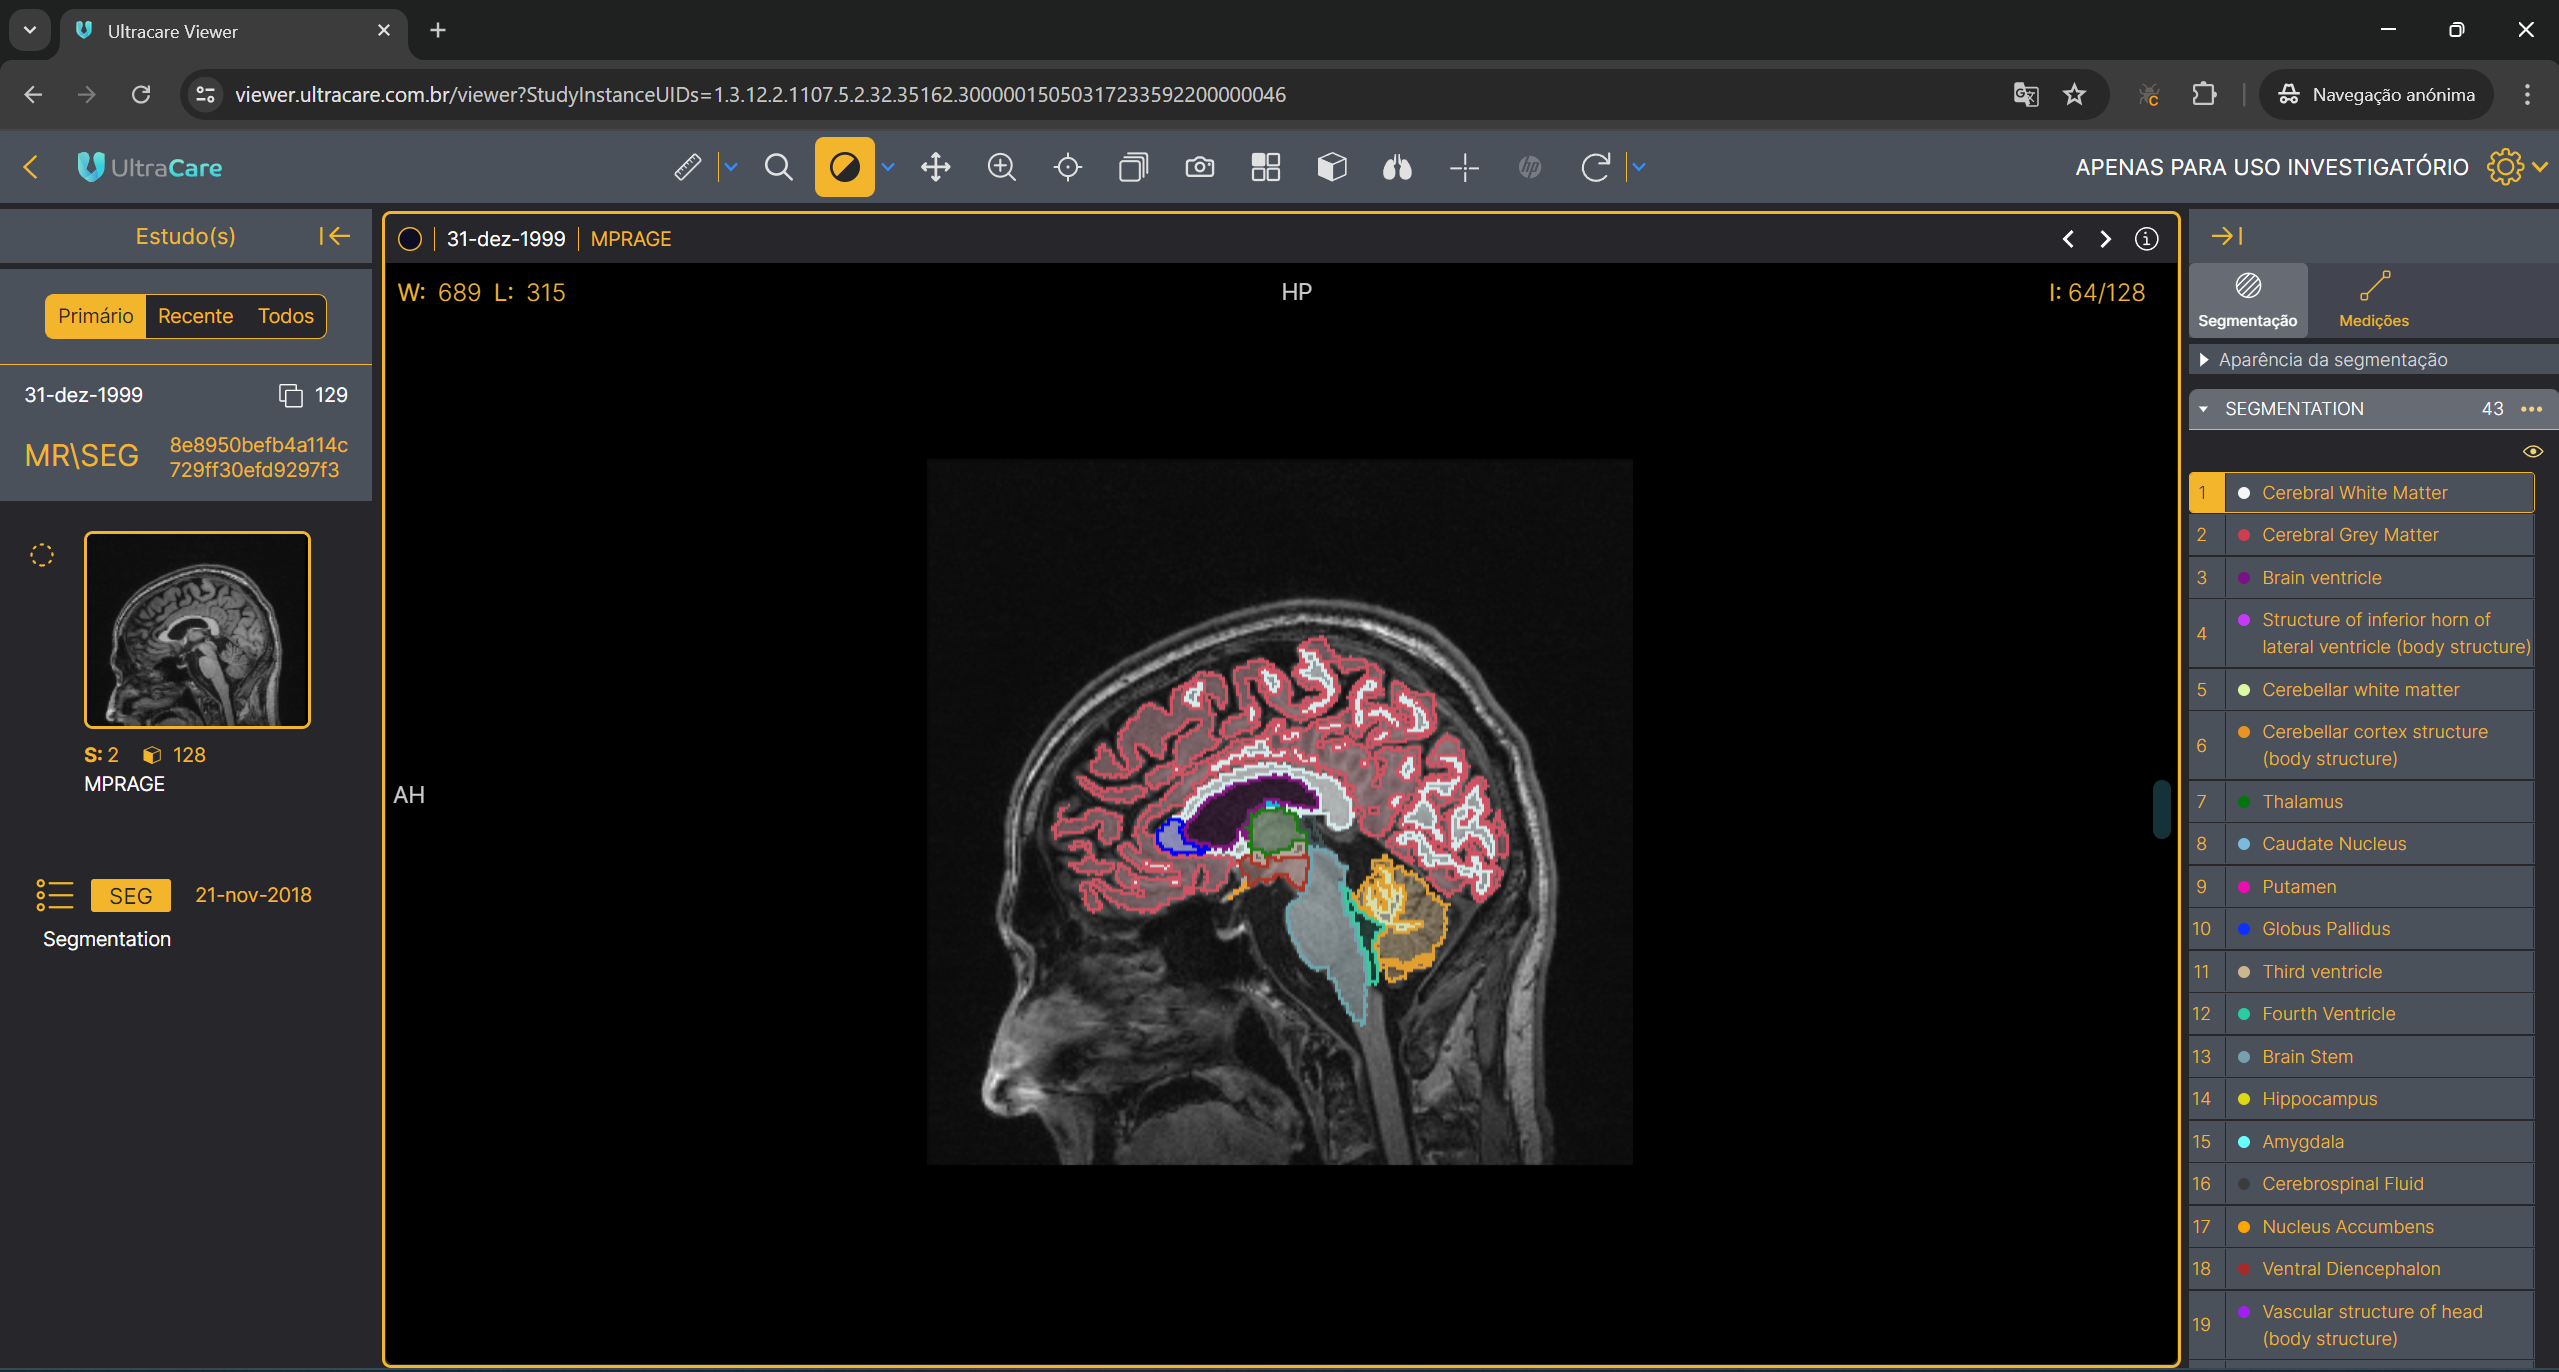This screenshot has height=1372, width=2559.
Task: Switch to the Medições tab
Action: click(2373, 298)
